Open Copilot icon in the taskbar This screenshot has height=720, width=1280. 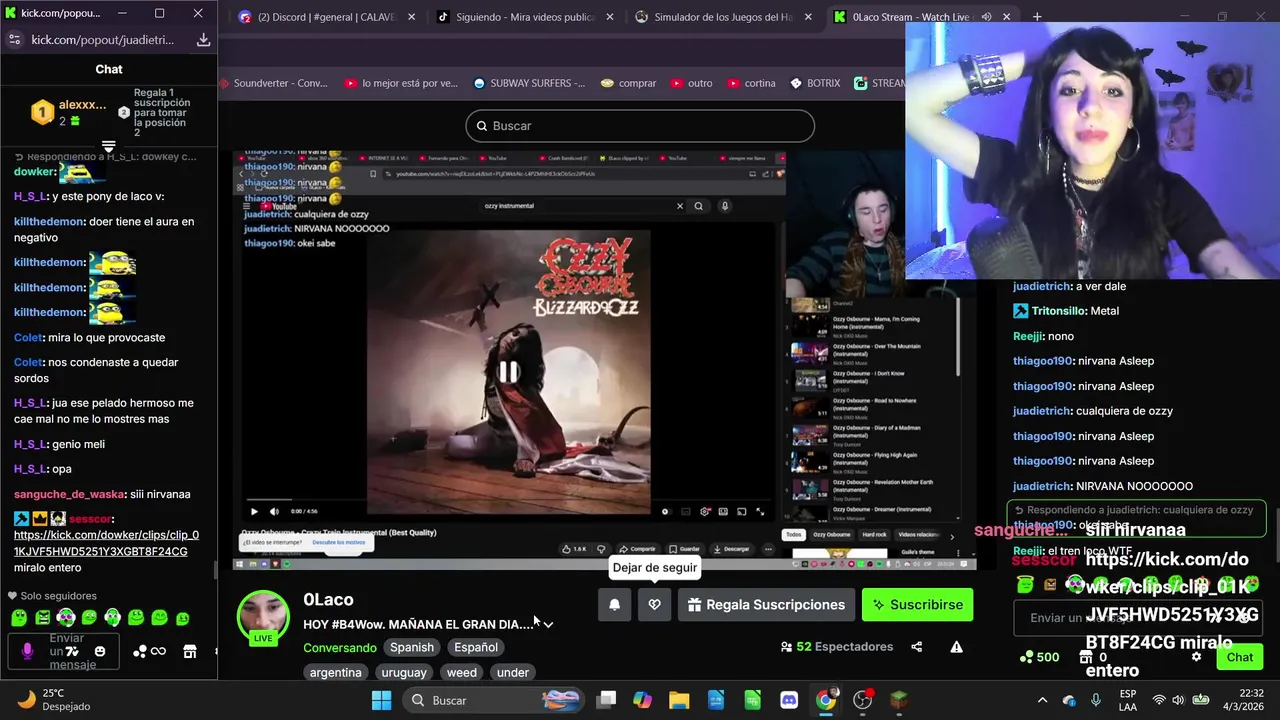click(642, 700)
